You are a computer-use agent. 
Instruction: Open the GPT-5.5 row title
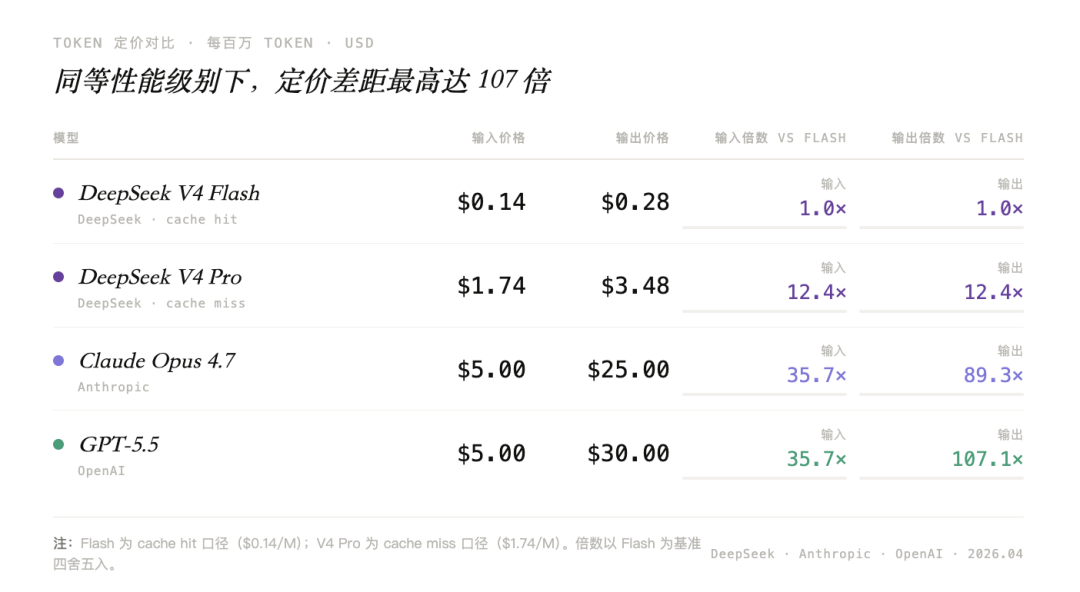119,445
